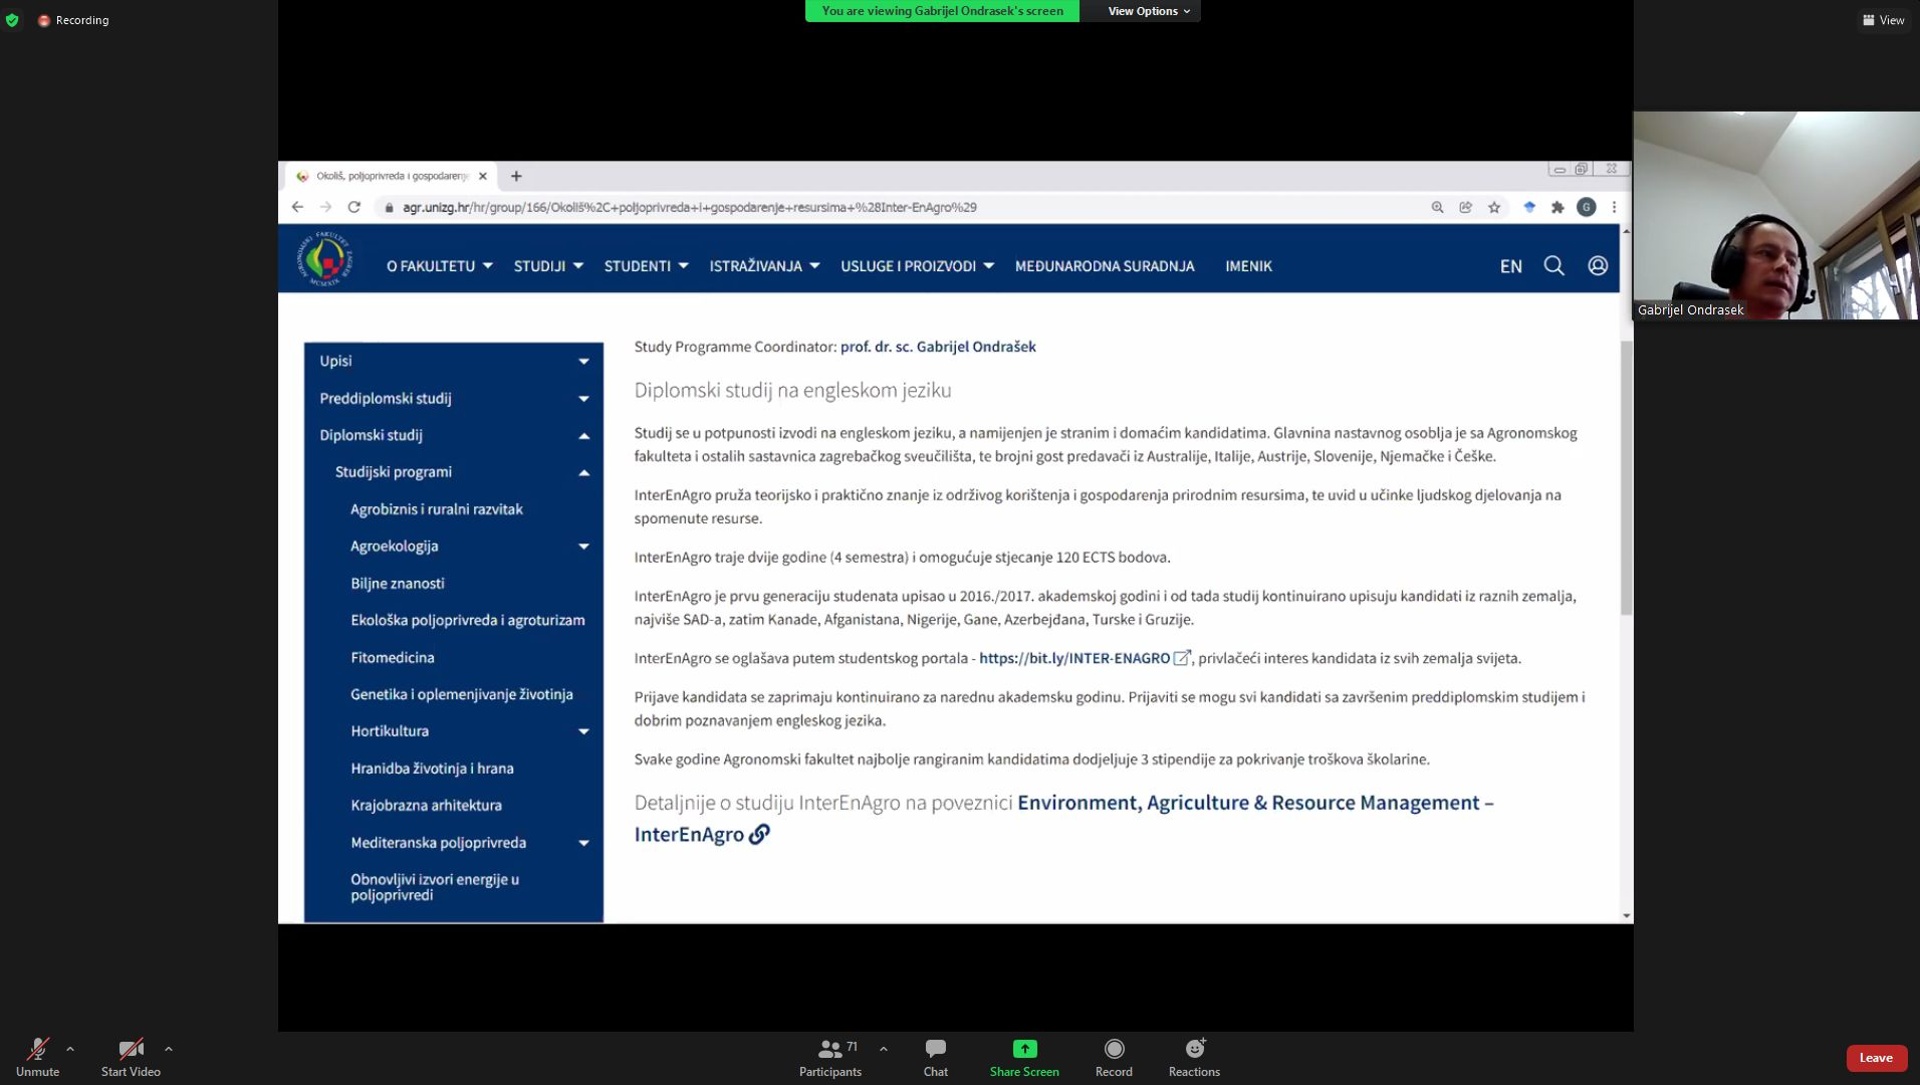
Task: Expand Hortikultura sidebar item
Action: tap(583, 731)
